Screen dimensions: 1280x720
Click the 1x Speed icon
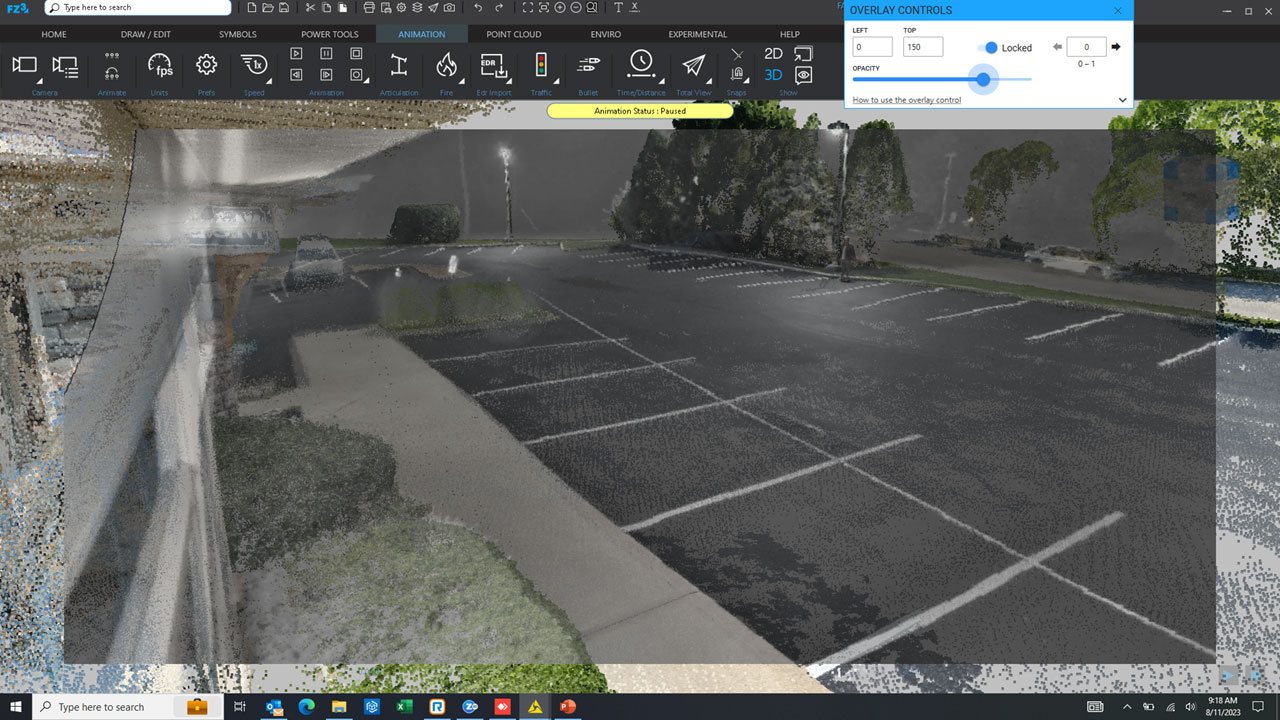253,66
